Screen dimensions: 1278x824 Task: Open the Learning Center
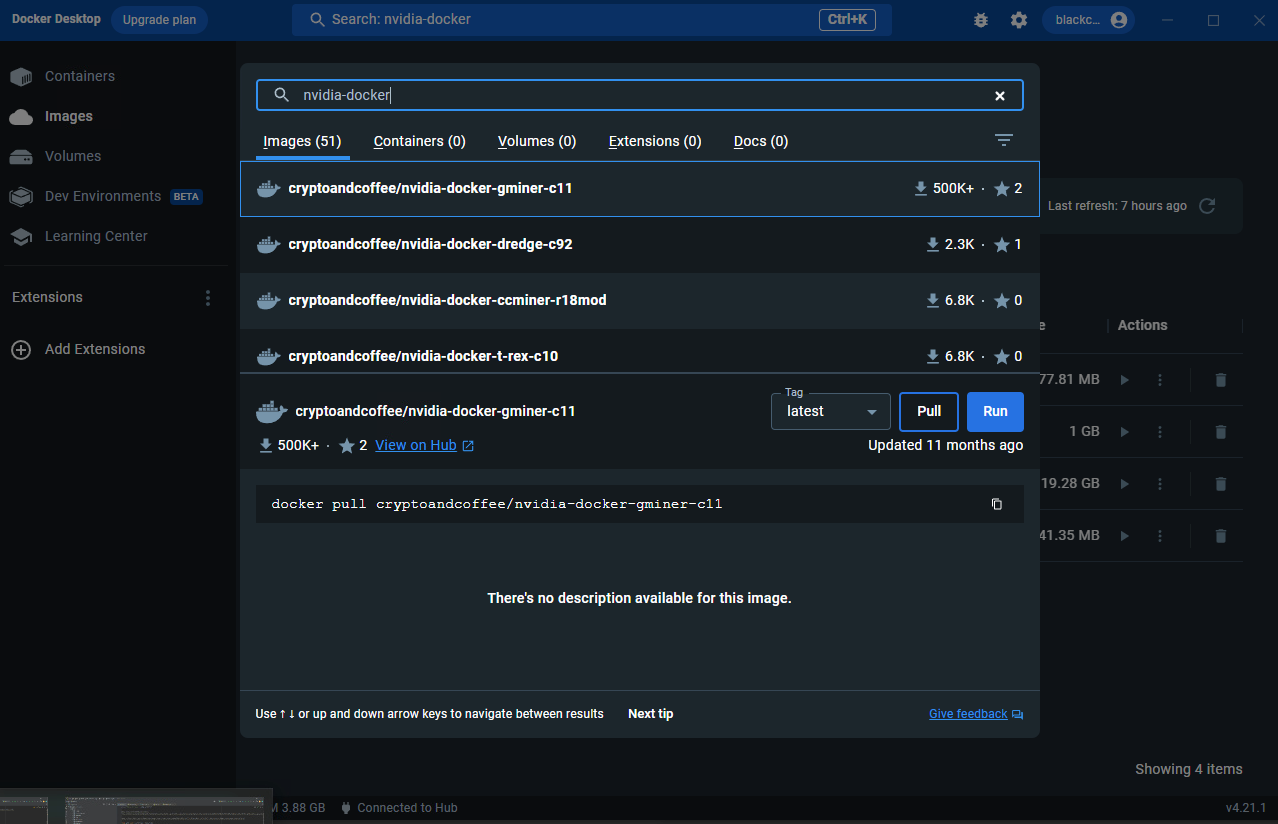pyautogui.click(x=95, y=236)
